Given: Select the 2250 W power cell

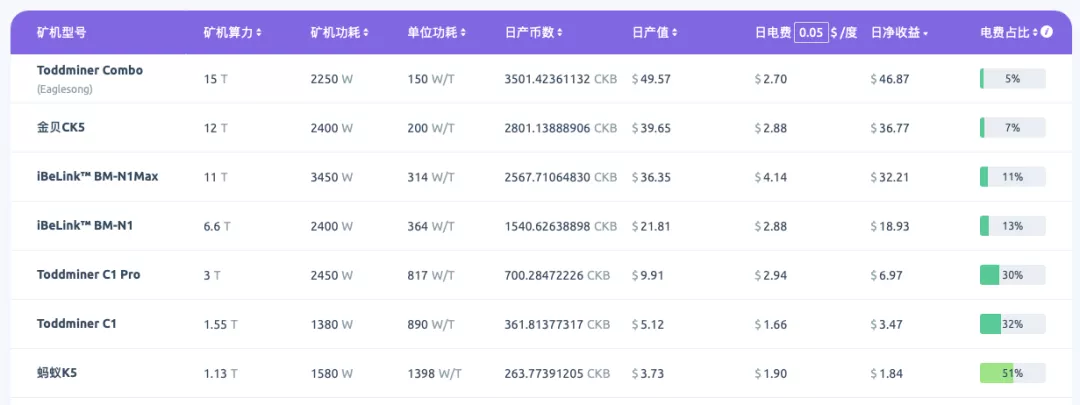Looking at the screenshot, I should 331,79.
